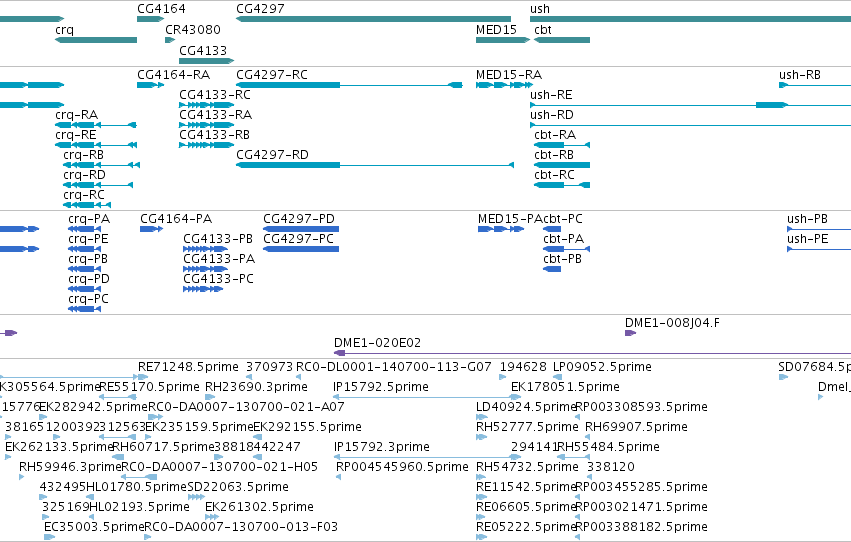Viewport: 851px width, 542px height.
Task: Select the ush-RD transcript label
Action: pyautogui.click(x=551, y=115)
